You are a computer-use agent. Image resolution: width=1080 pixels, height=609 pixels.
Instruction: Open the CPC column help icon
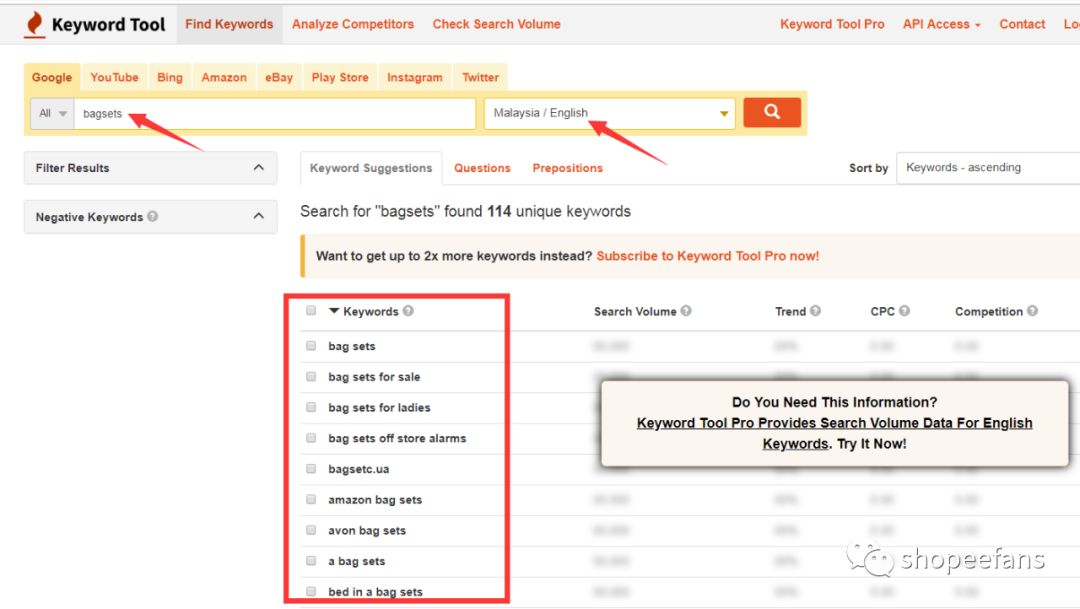[904, 311]
